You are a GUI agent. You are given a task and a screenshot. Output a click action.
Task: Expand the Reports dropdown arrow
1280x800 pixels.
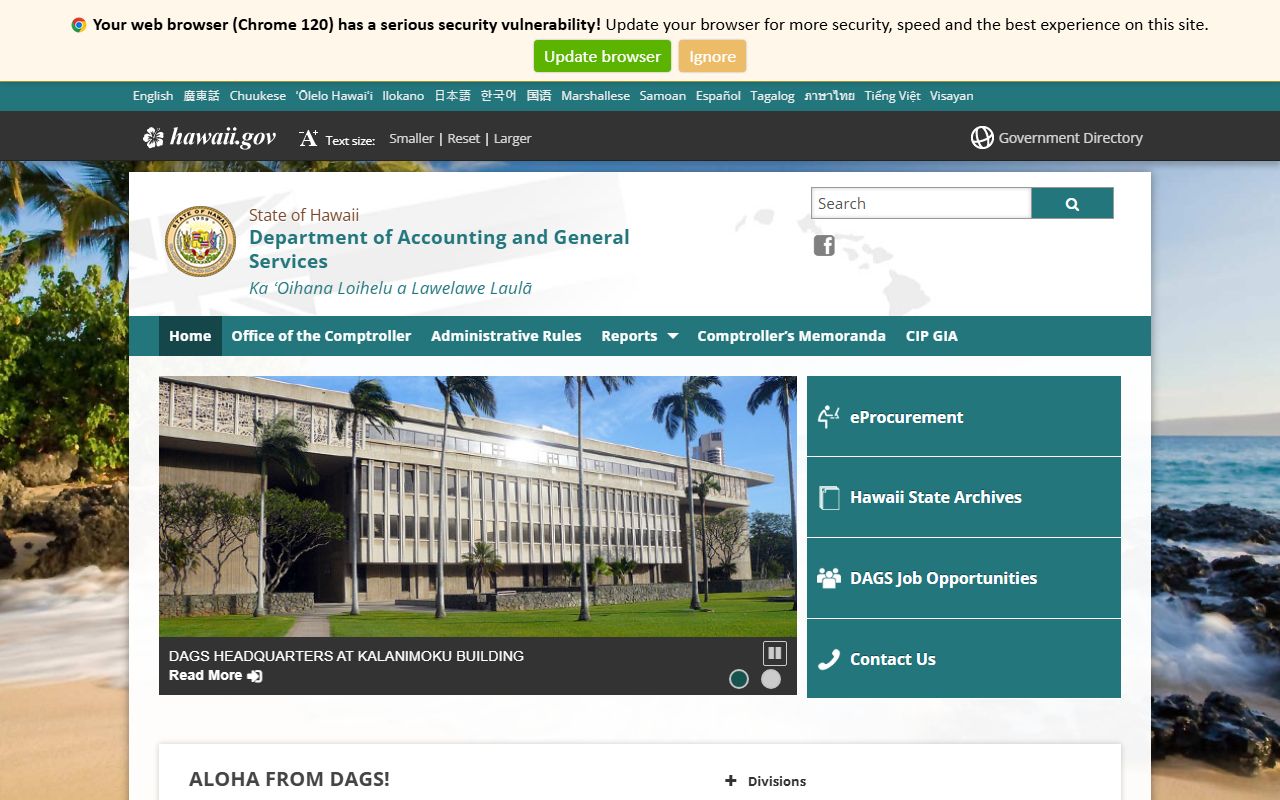click(x=673, y=336)
